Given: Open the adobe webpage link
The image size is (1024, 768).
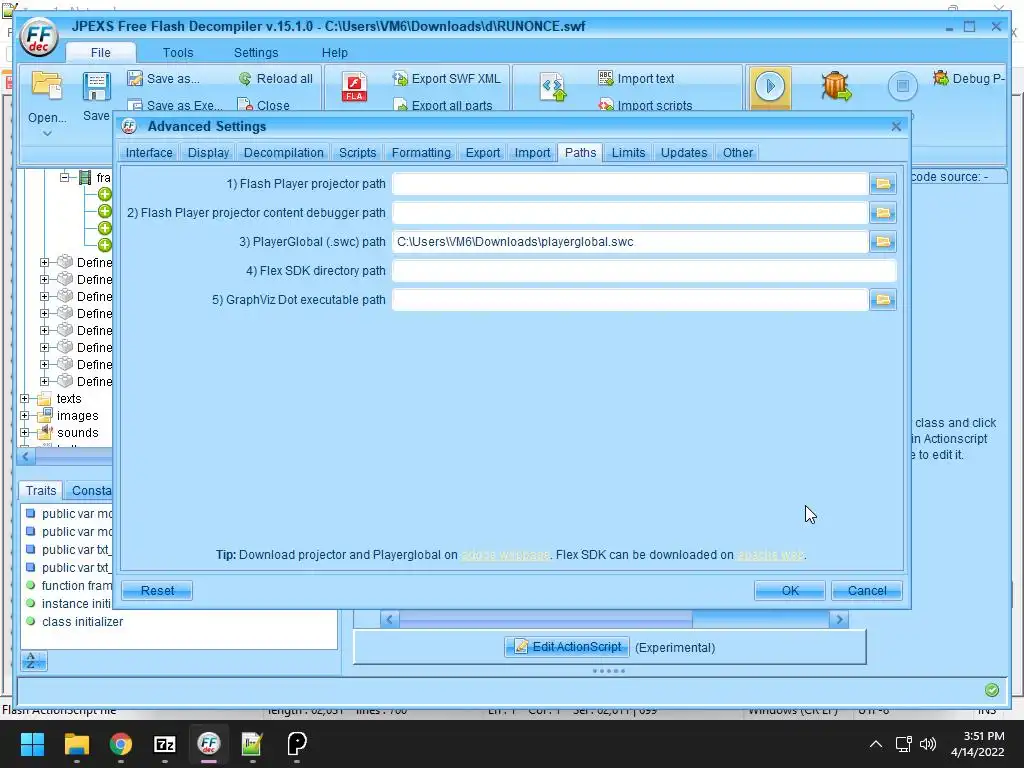Looking at the screenshot, I should (505, 555).
